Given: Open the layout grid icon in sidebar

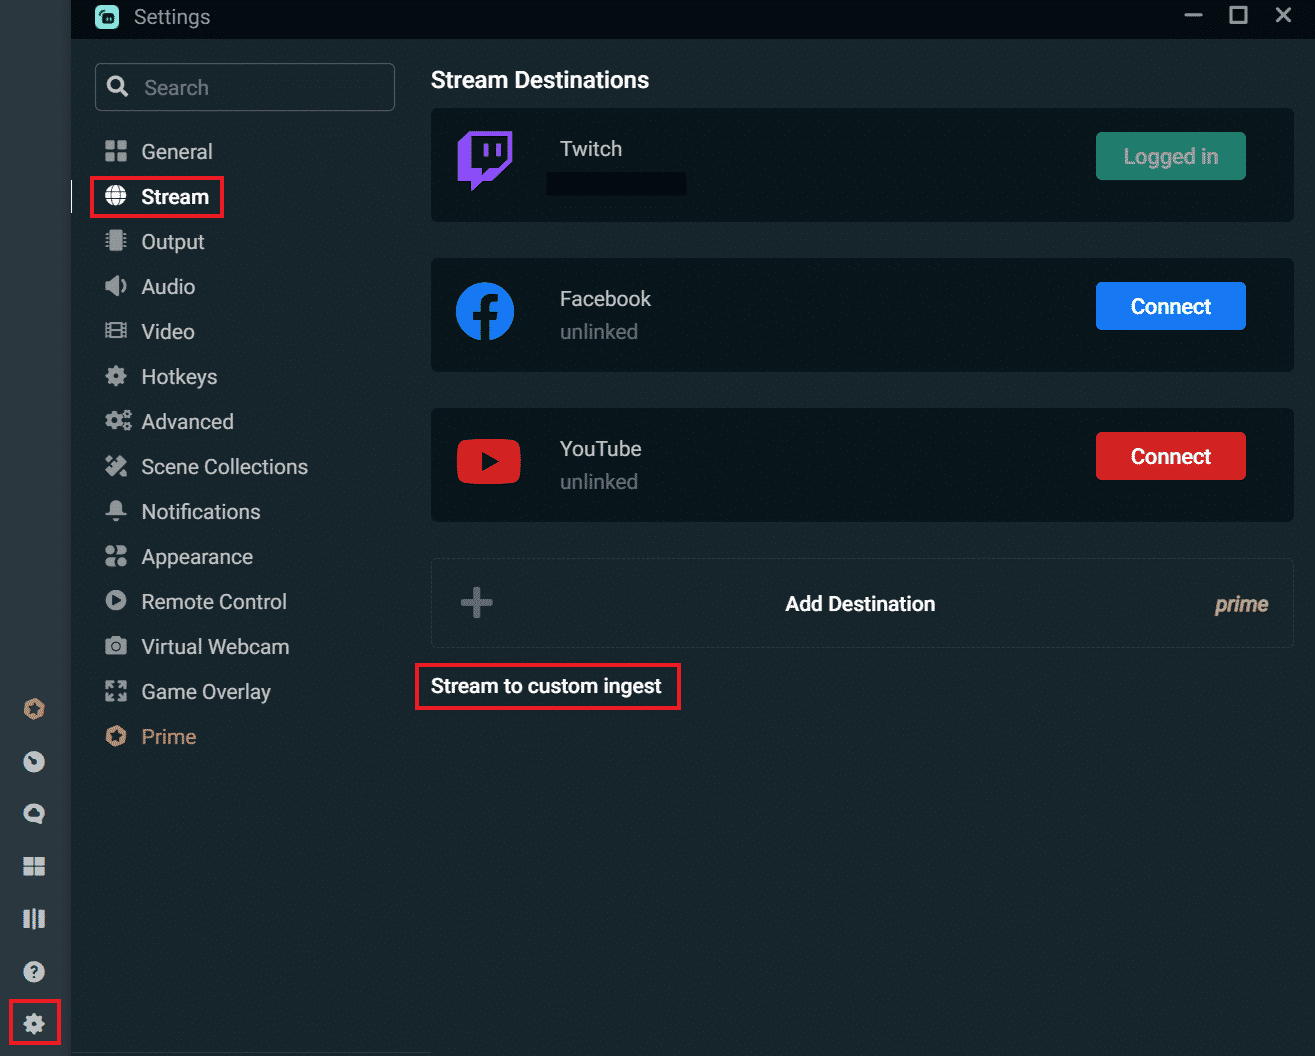Looking at the screenshot, I should (x=34, y=866).
